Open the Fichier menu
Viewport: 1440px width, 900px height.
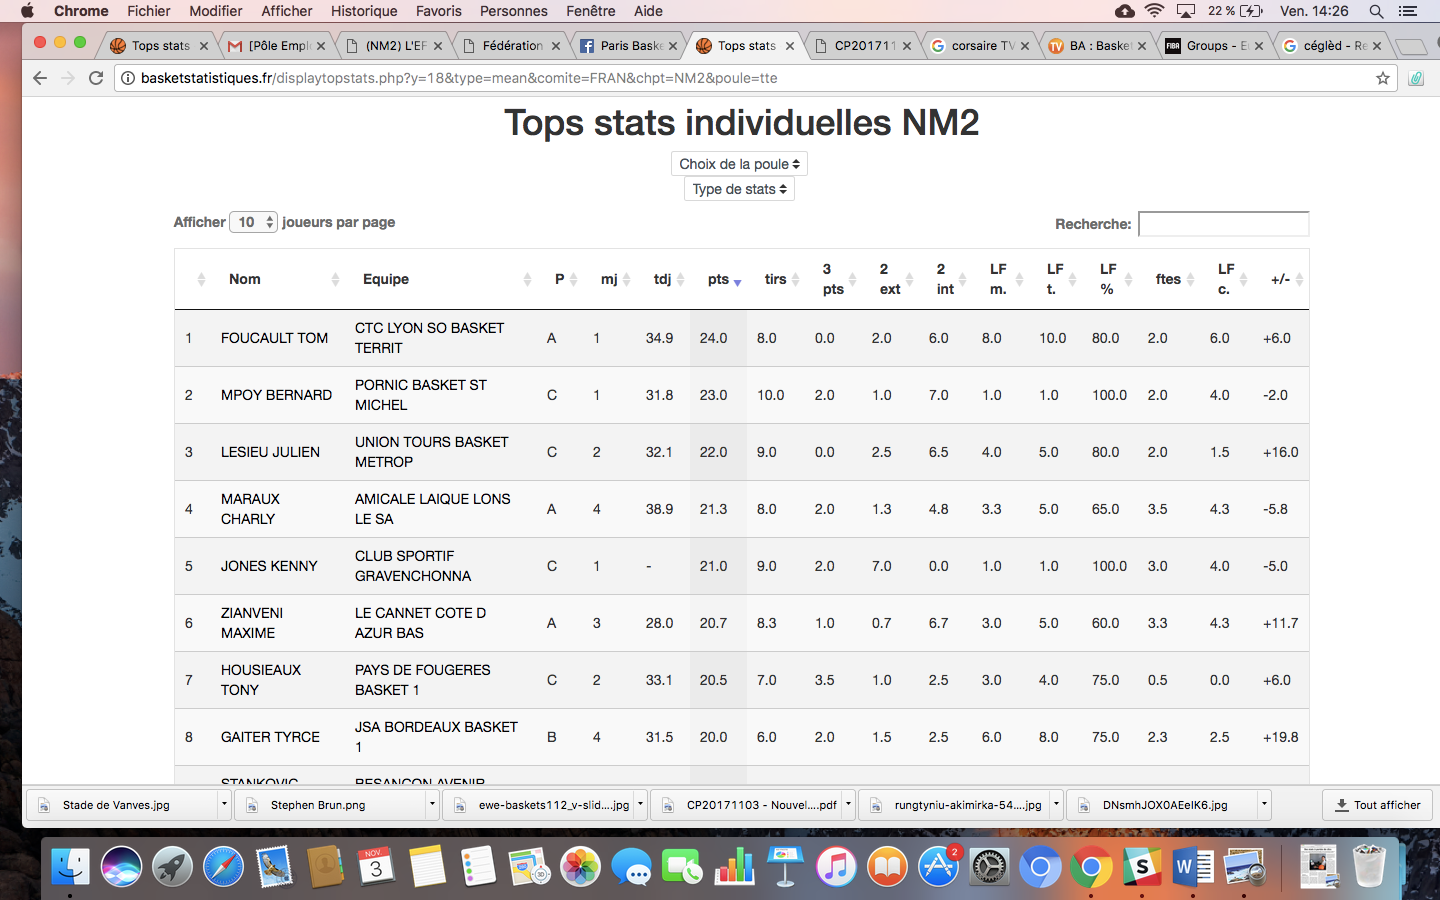pos(149,11)
